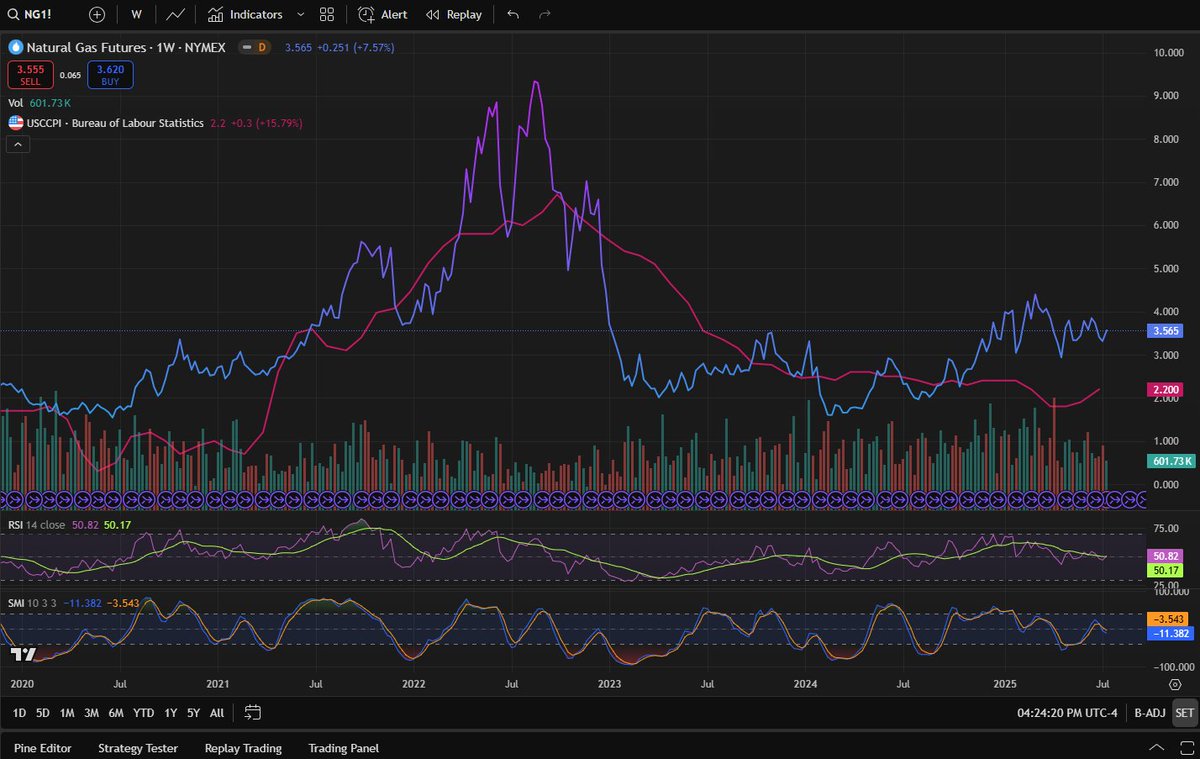Click the 3.565 price label on axis

click(1168, 331)
